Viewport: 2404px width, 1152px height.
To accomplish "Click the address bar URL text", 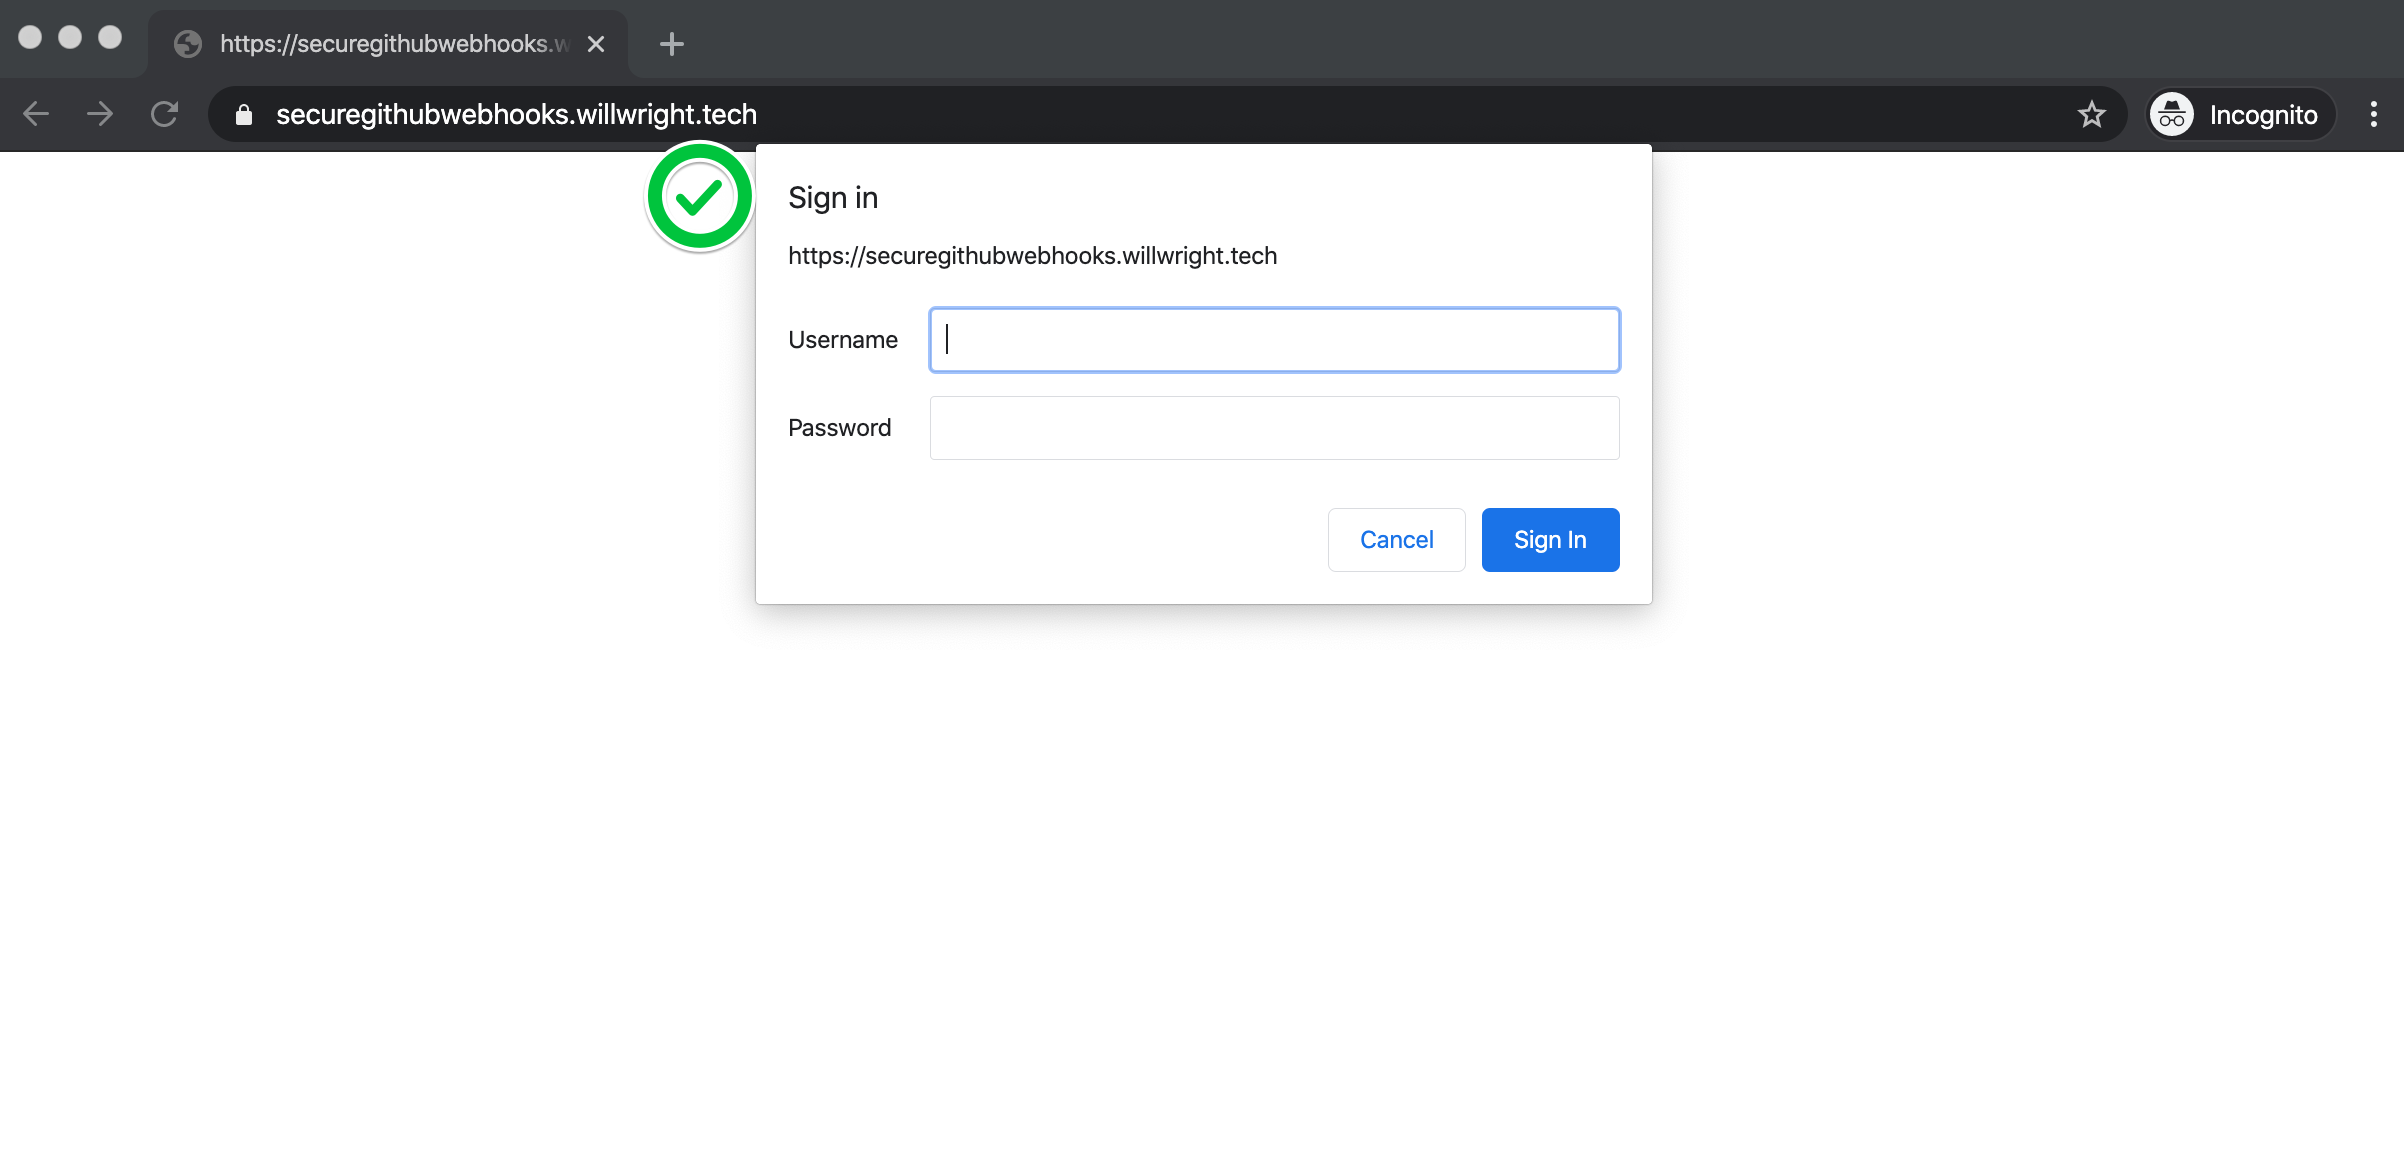I will (516, 115).
